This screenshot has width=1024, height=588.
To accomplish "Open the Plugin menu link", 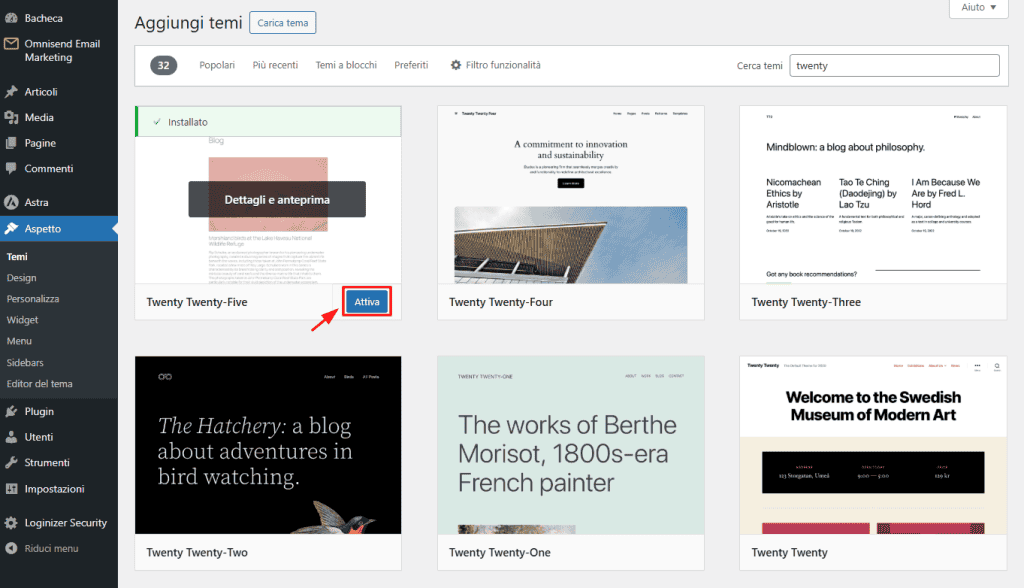I will click(x=39, y=412).
